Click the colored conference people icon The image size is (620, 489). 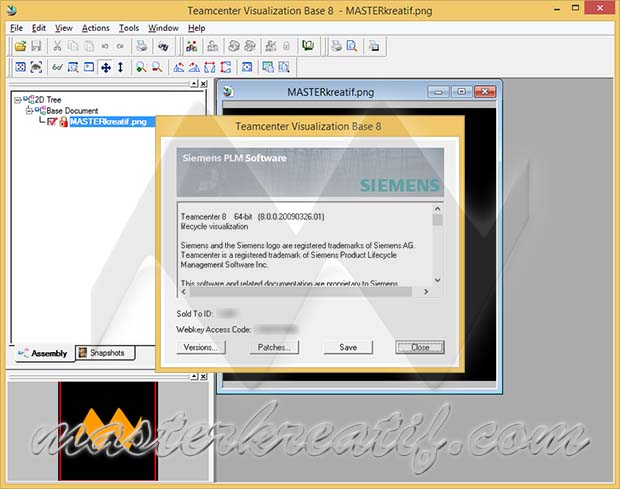point(192,47)
